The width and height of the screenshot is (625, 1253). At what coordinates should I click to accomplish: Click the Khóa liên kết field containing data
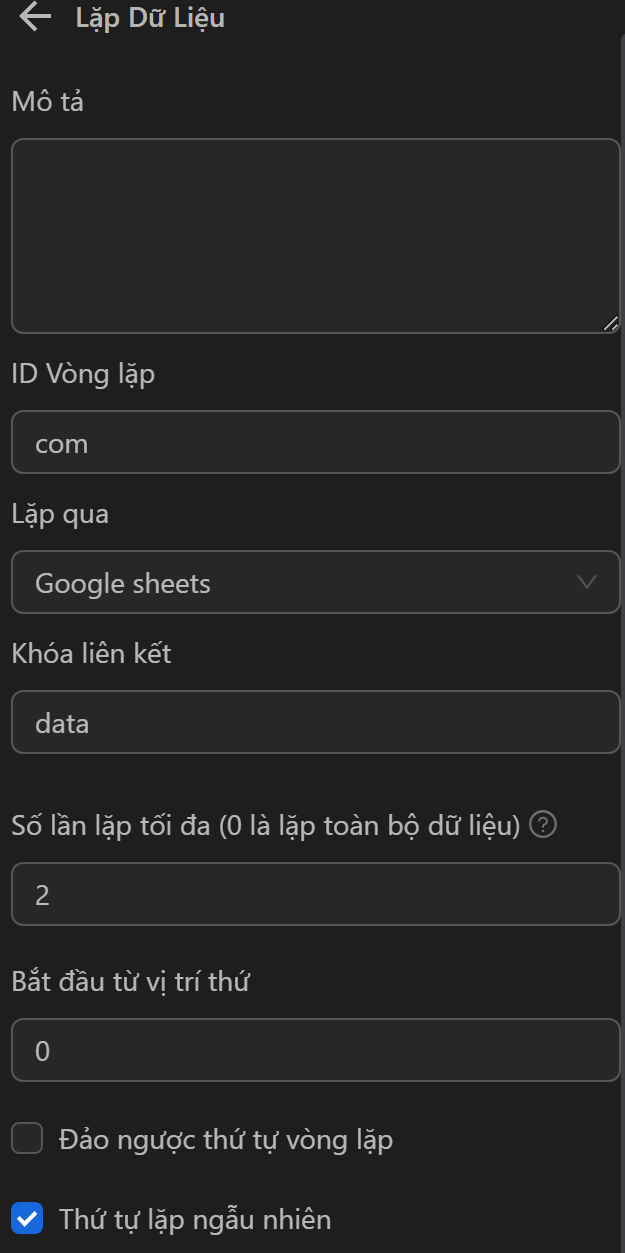[x=315, y=722]
